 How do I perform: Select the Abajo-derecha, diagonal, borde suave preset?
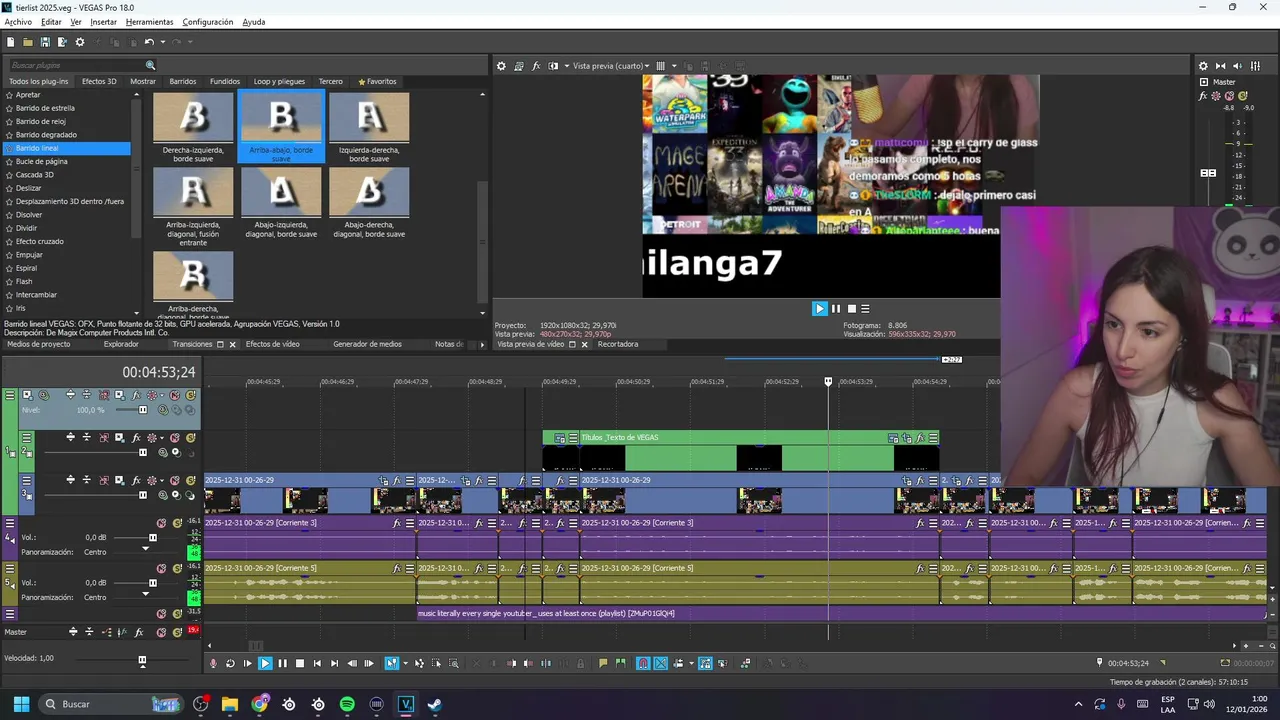[369, 203]
